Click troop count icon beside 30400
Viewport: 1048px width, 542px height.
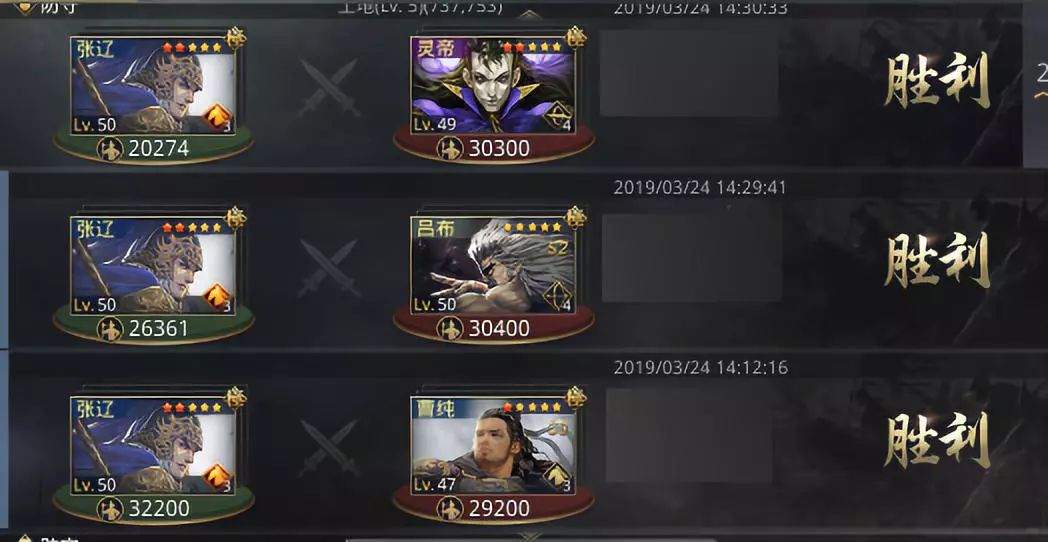450,328
